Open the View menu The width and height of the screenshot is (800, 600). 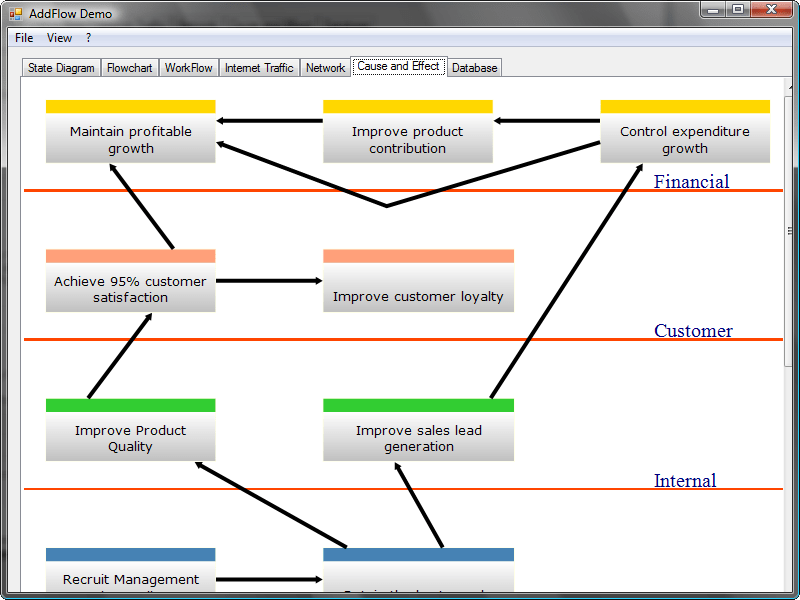tap(59, 37)
